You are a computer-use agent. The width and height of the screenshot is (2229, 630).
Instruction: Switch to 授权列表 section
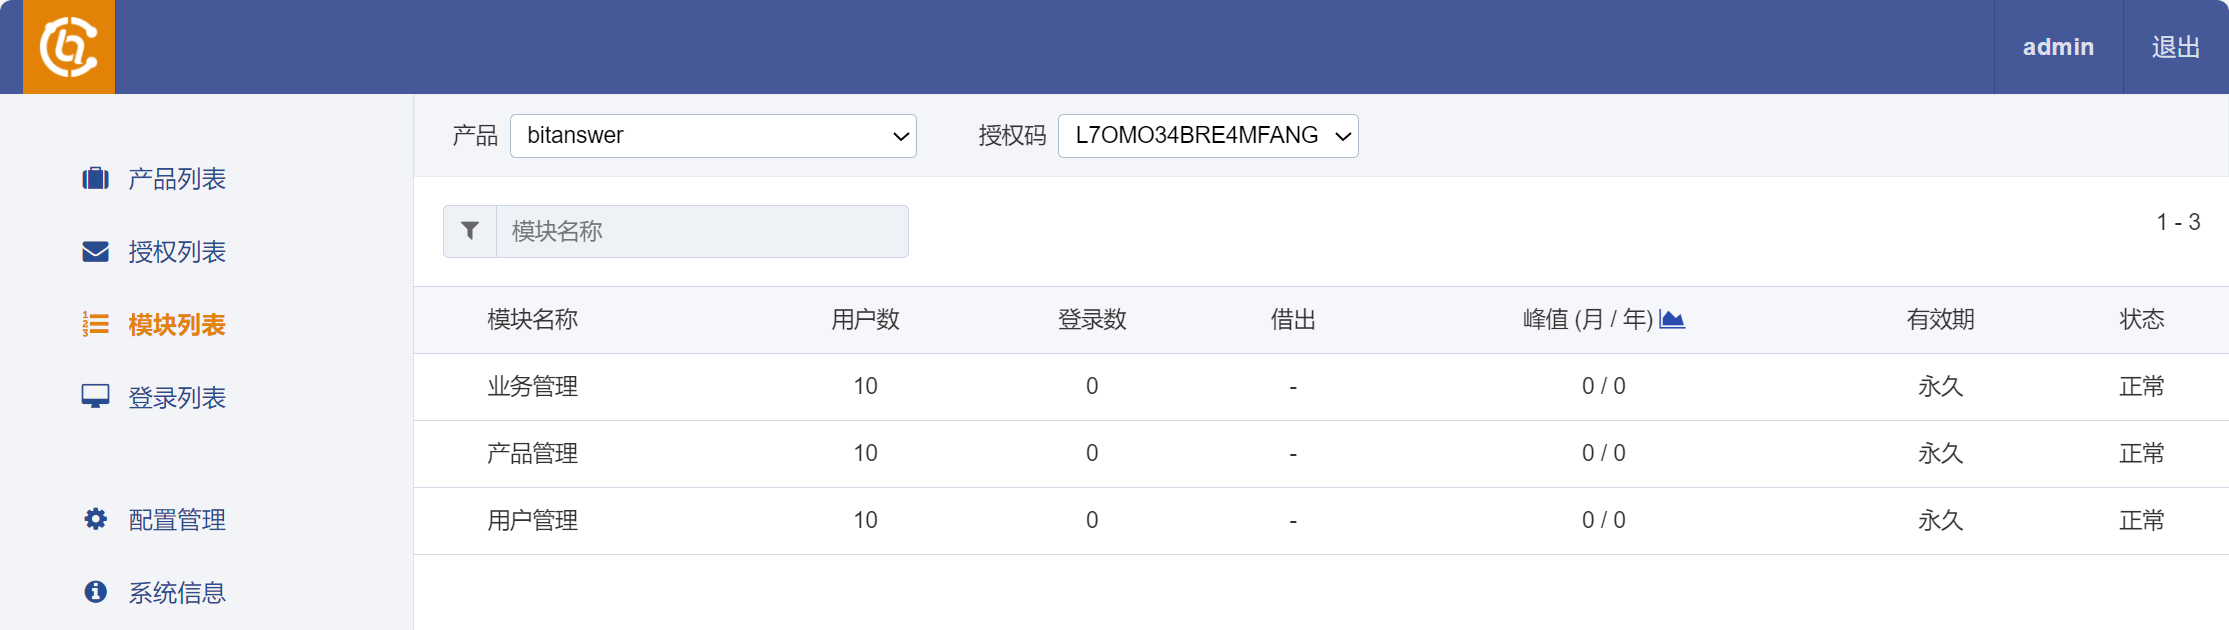pyautogui.click(x=176, y=252)
